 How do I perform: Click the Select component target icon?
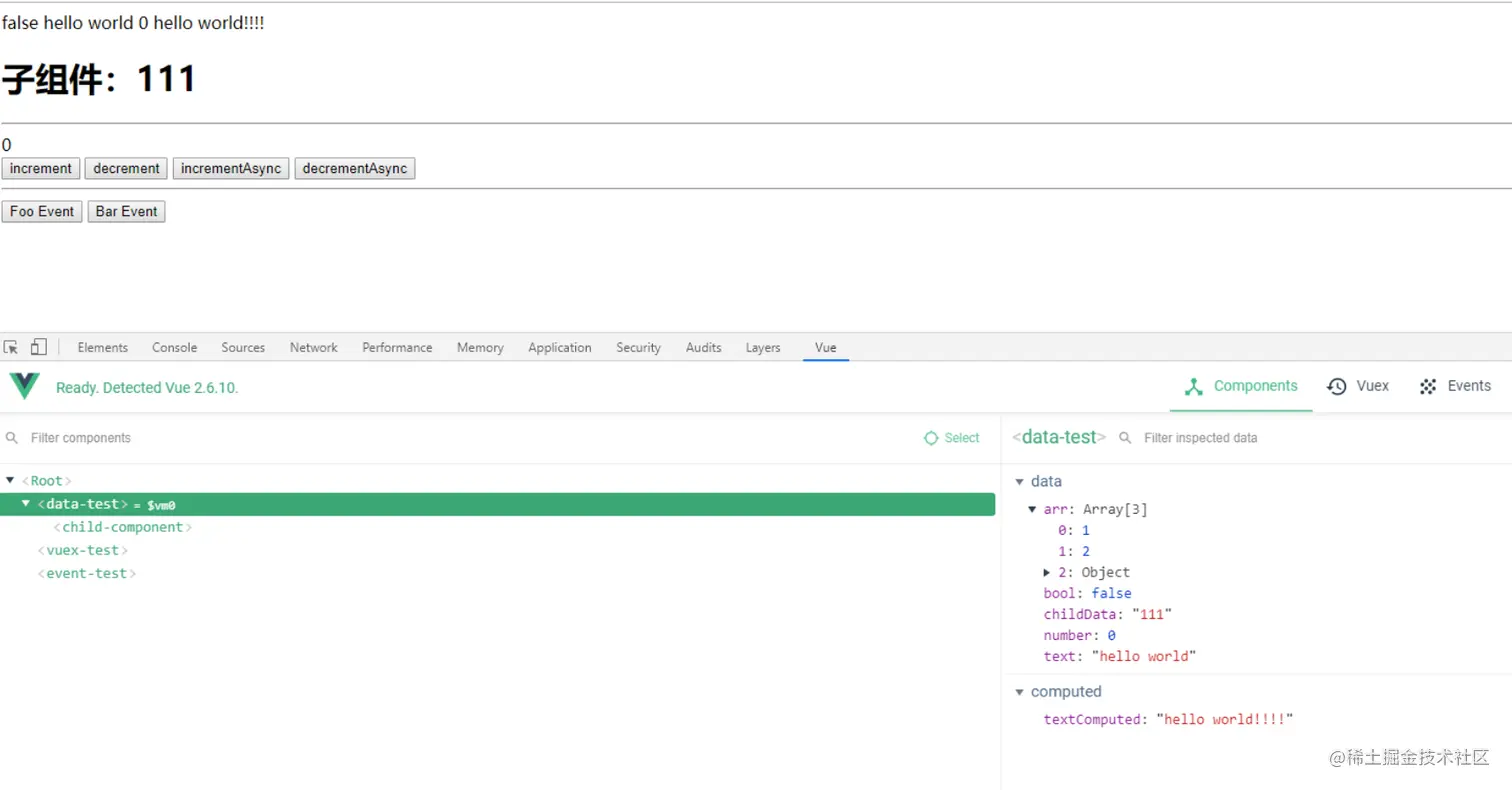[931, 438]
